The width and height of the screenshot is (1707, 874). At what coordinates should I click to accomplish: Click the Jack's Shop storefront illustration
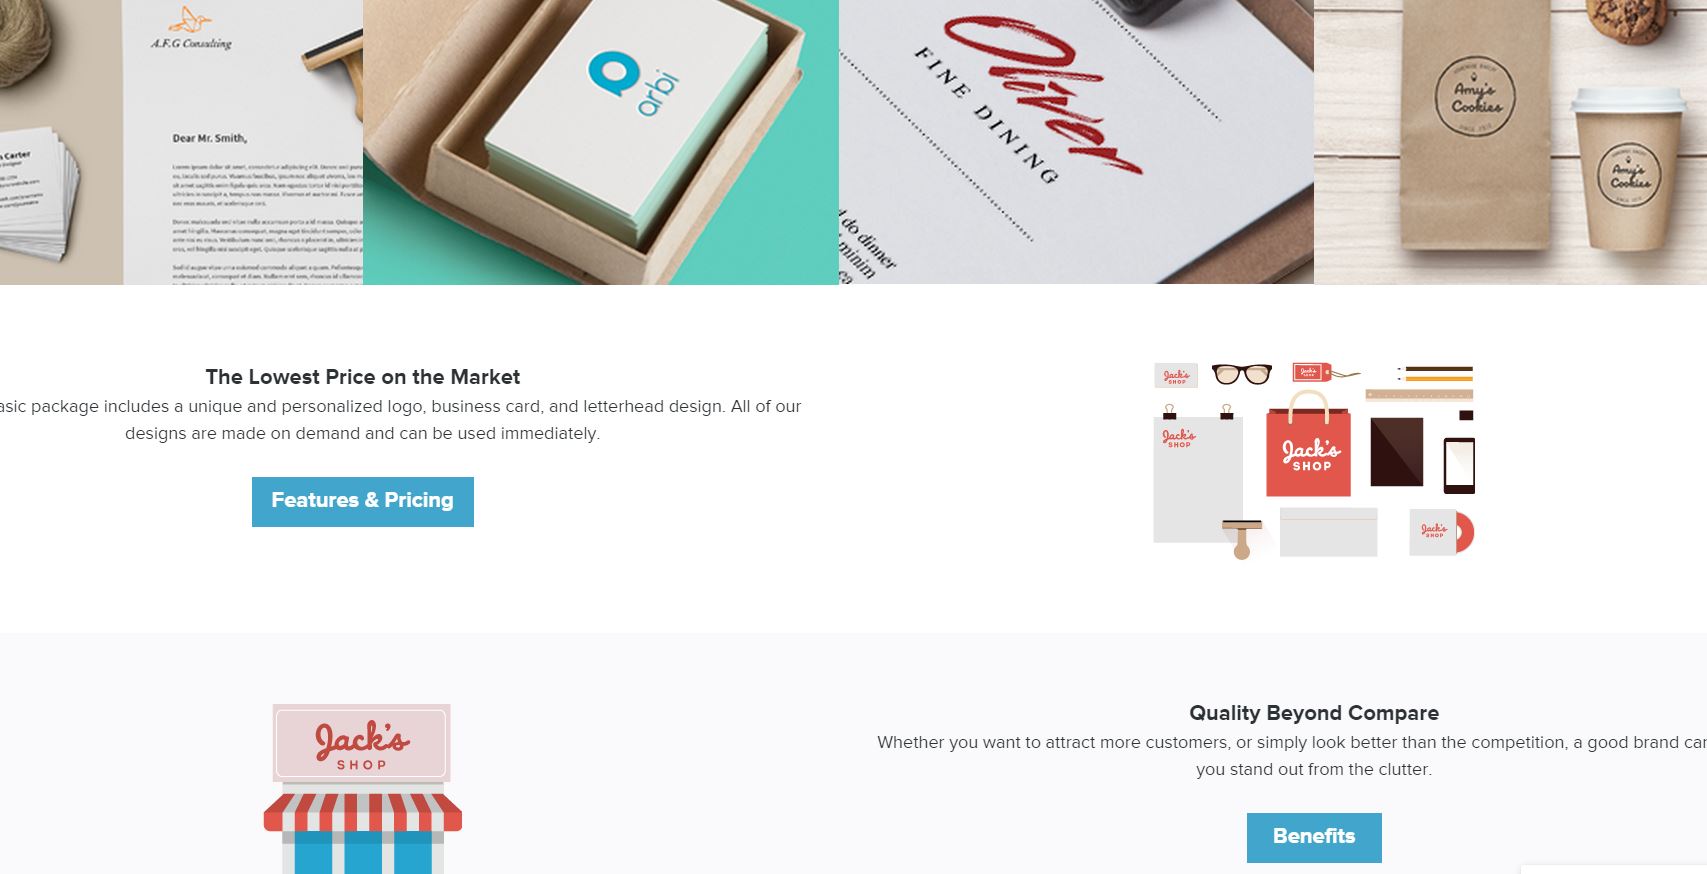click(x=362, y=788)
